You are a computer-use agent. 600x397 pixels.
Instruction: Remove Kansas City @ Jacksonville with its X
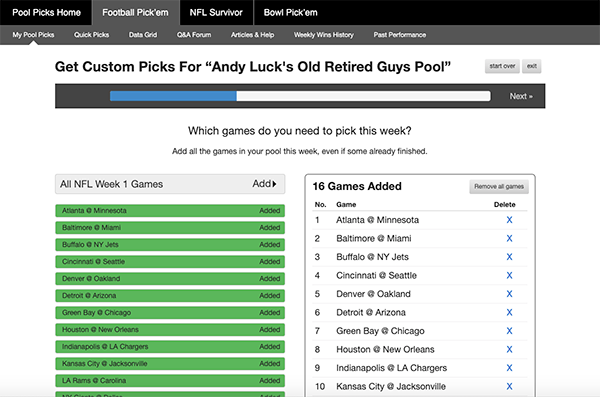click(x=509, y=386)
